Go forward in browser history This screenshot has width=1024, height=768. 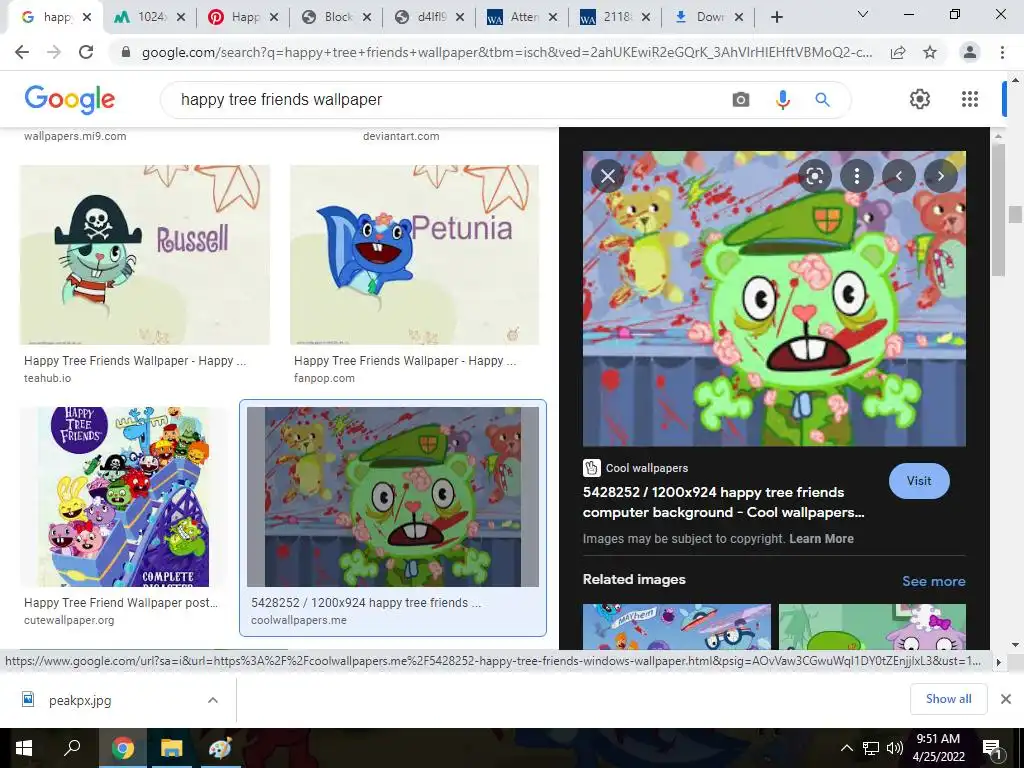tap(54, 52)
